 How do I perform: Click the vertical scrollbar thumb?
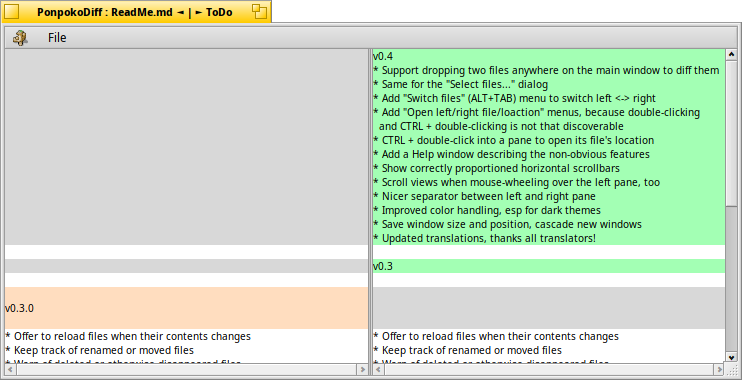[x=731, y=133]
